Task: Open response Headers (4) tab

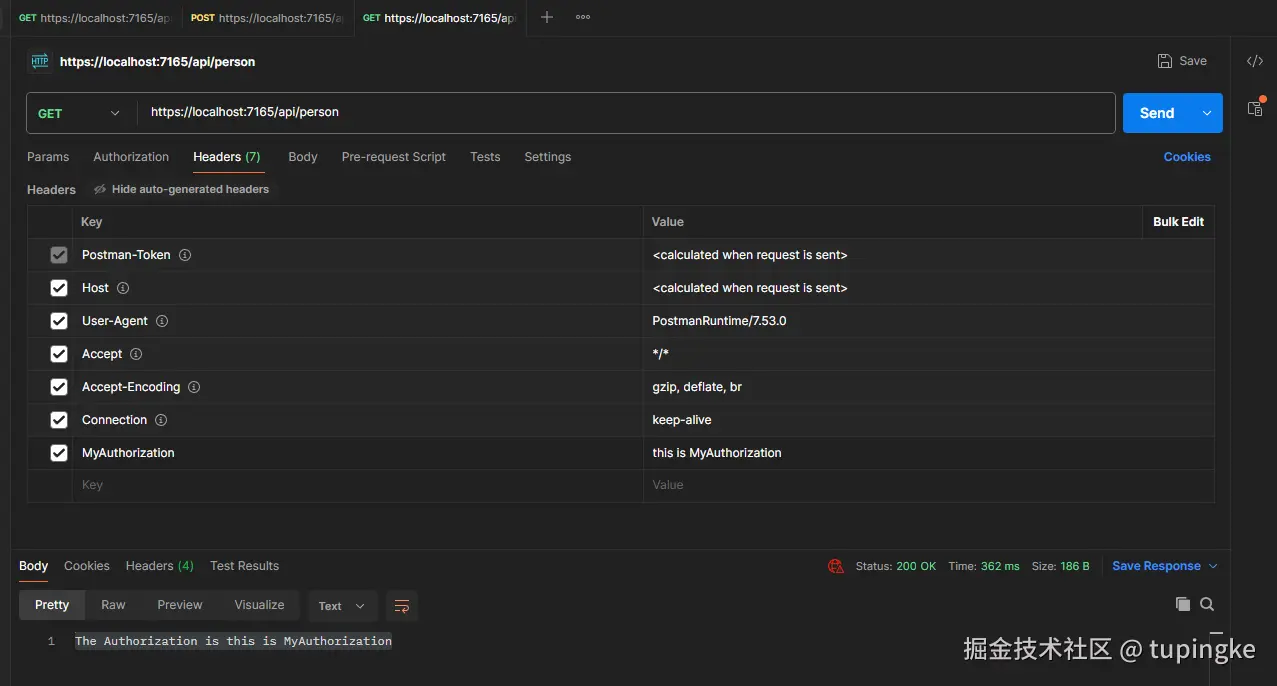Action: [160, 566]
